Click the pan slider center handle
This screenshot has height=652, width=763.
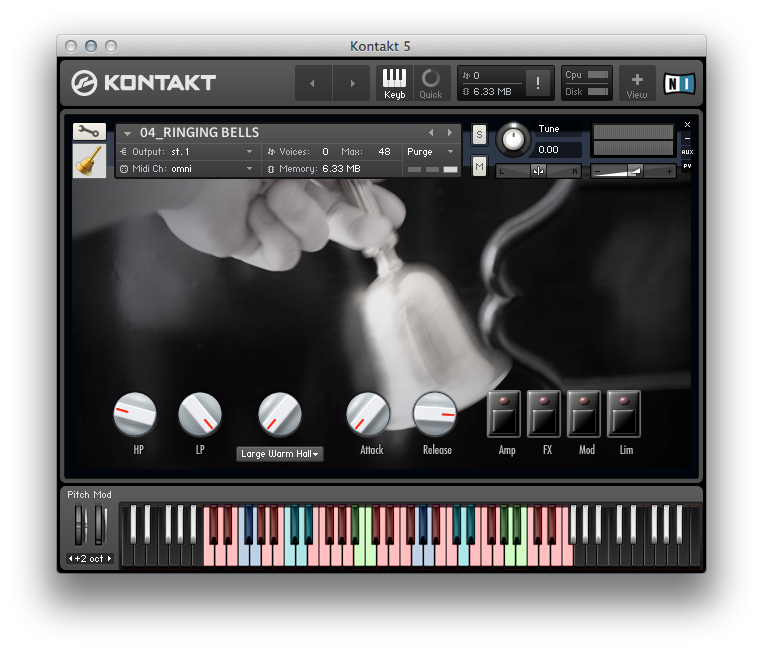[538, 171]
